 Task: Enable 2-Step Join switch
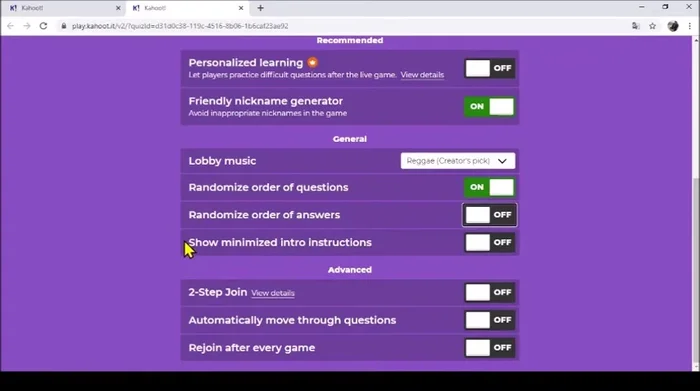coord(490,293)
